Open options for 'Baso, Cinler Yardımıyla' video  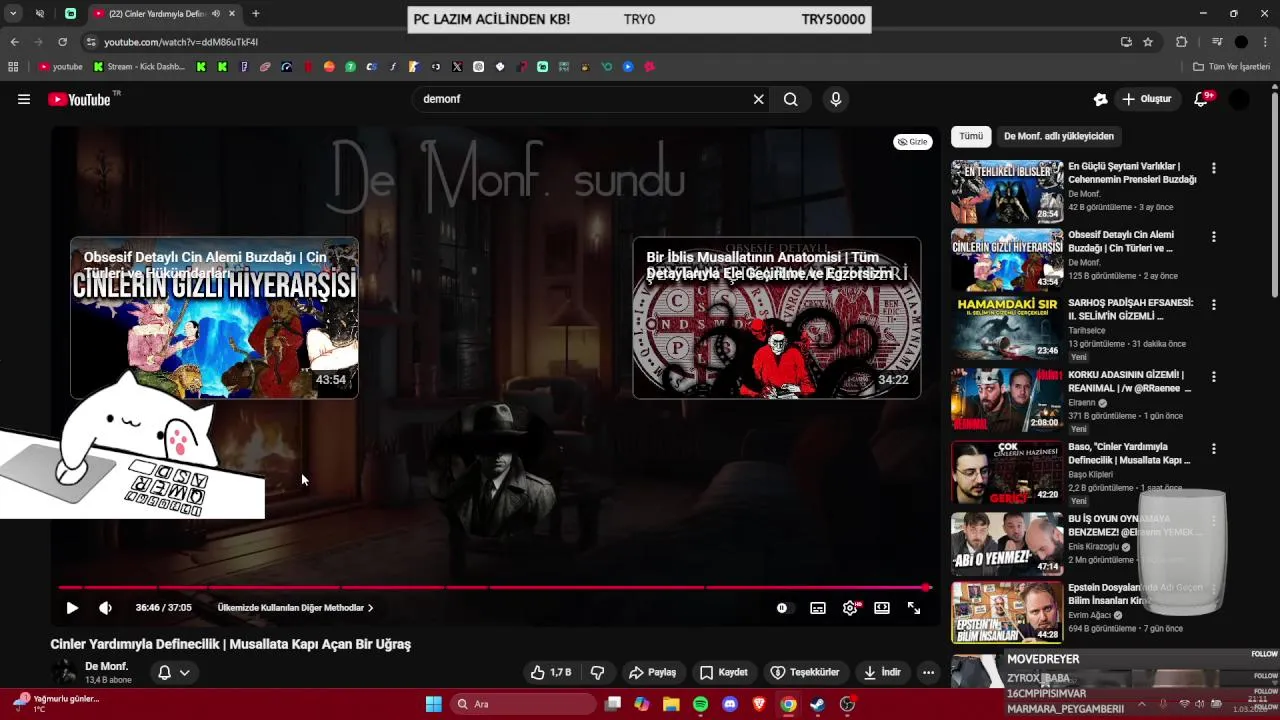(1213, 449)
